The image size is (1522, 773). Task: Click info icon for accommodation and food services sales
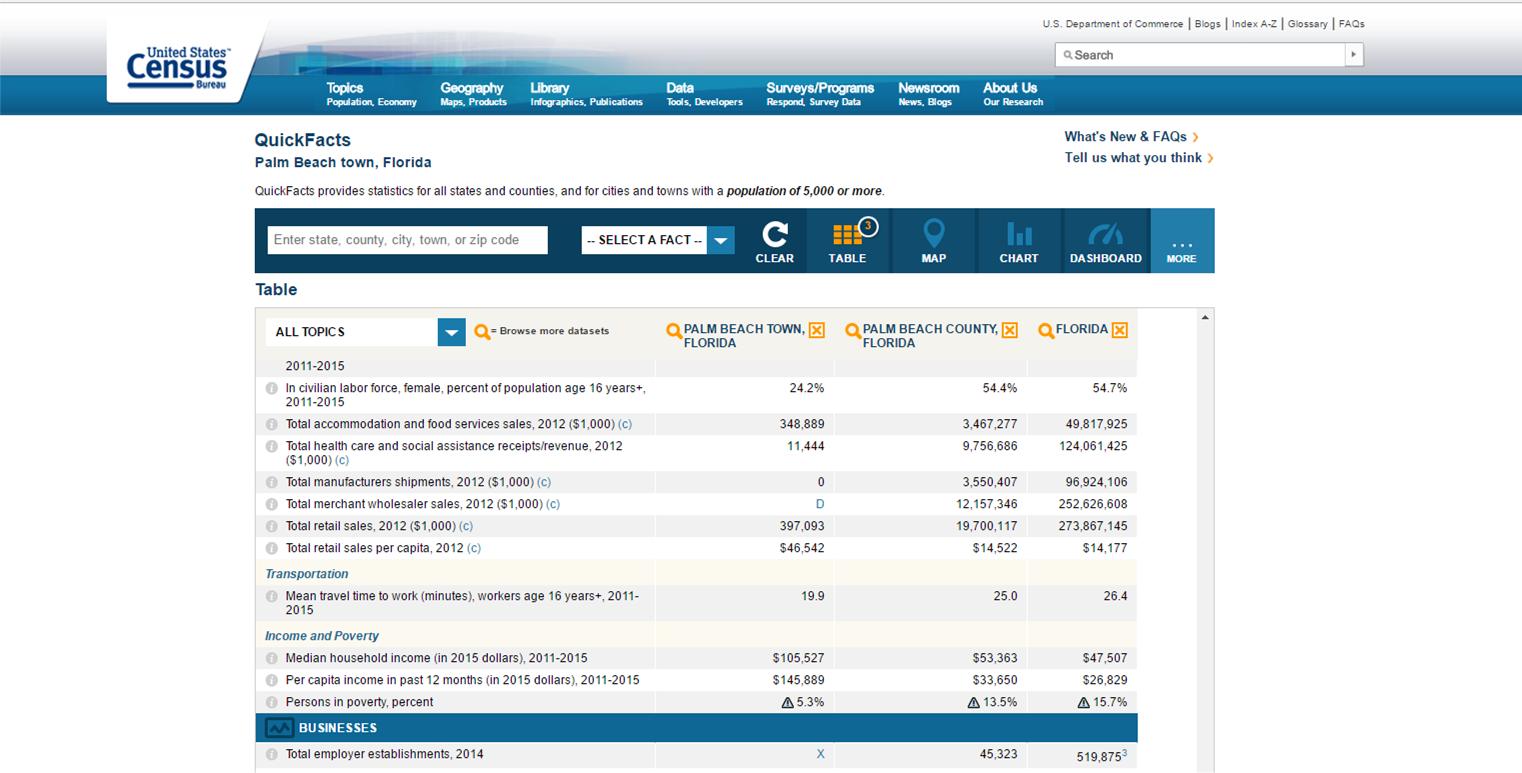[271, 424]
